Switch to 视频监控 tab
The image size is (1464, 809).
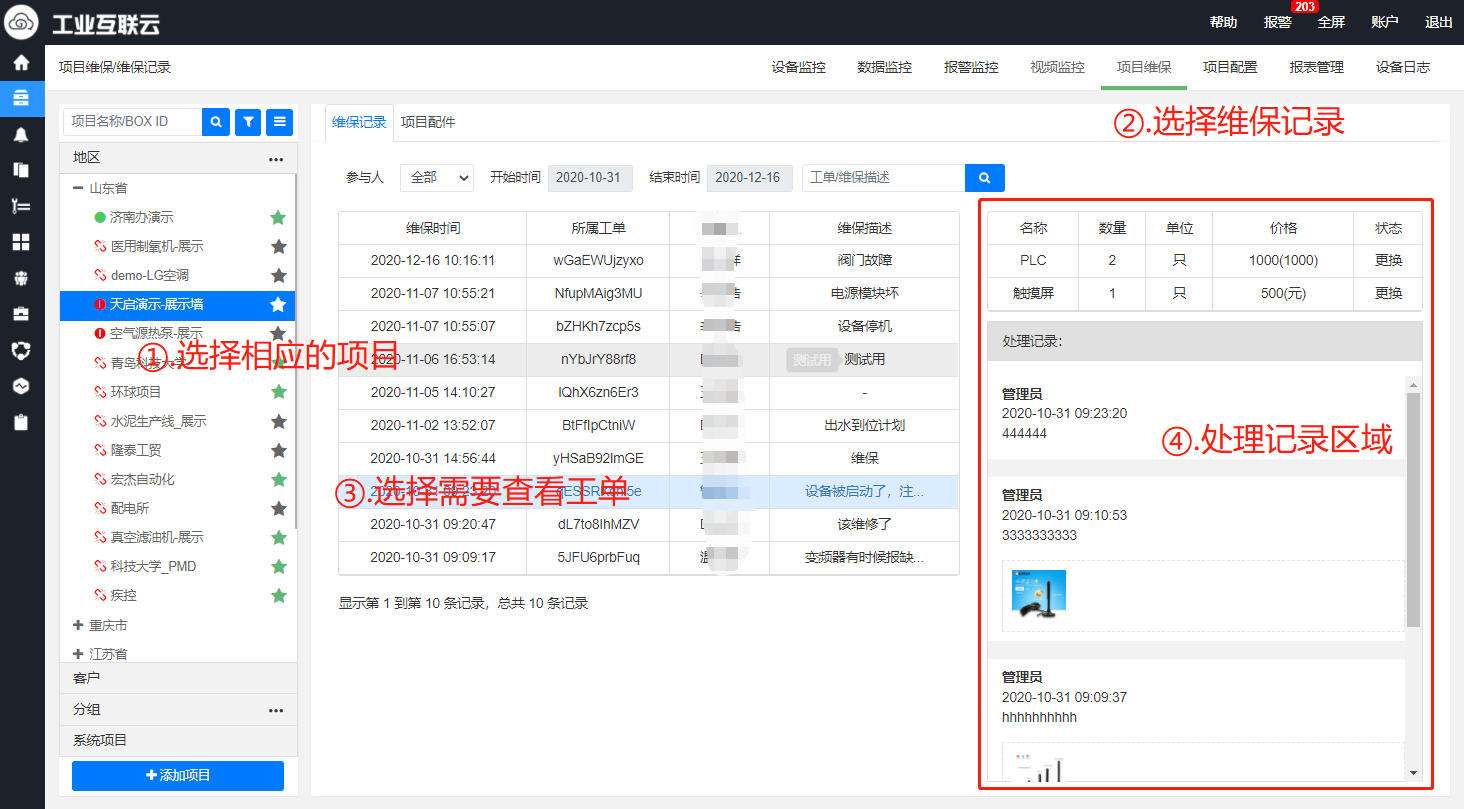(1058, 67)
